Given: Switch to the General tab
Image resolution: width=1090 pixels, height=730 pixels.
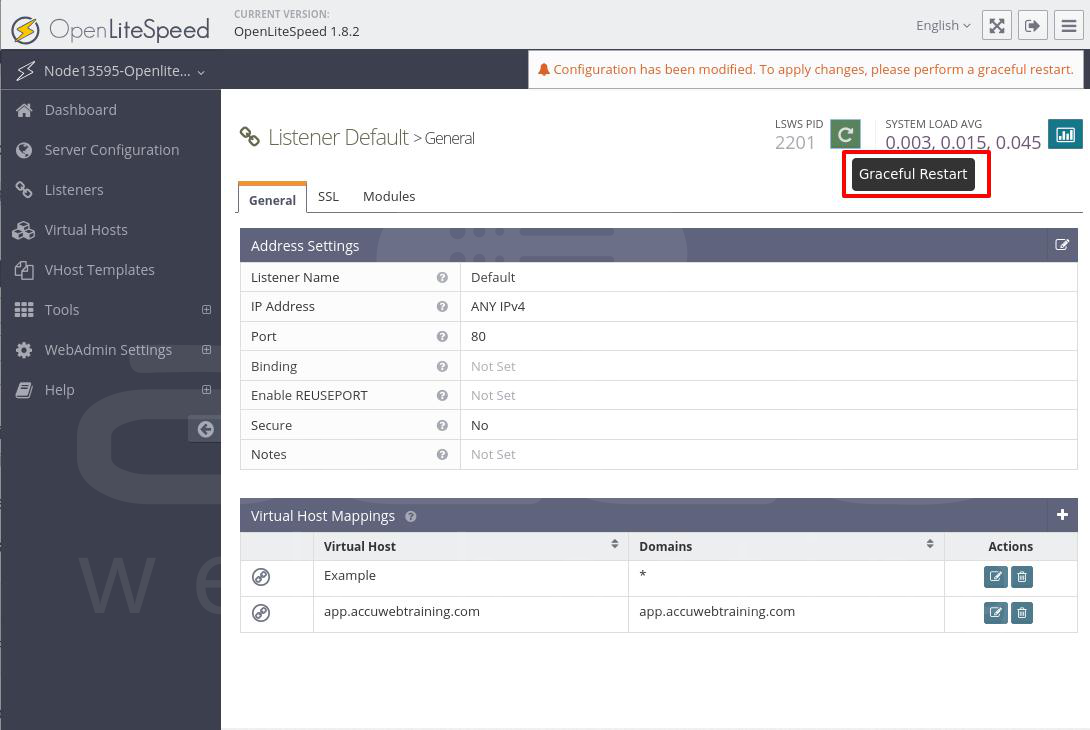Looking at the screenshot, I should point(272,200).
